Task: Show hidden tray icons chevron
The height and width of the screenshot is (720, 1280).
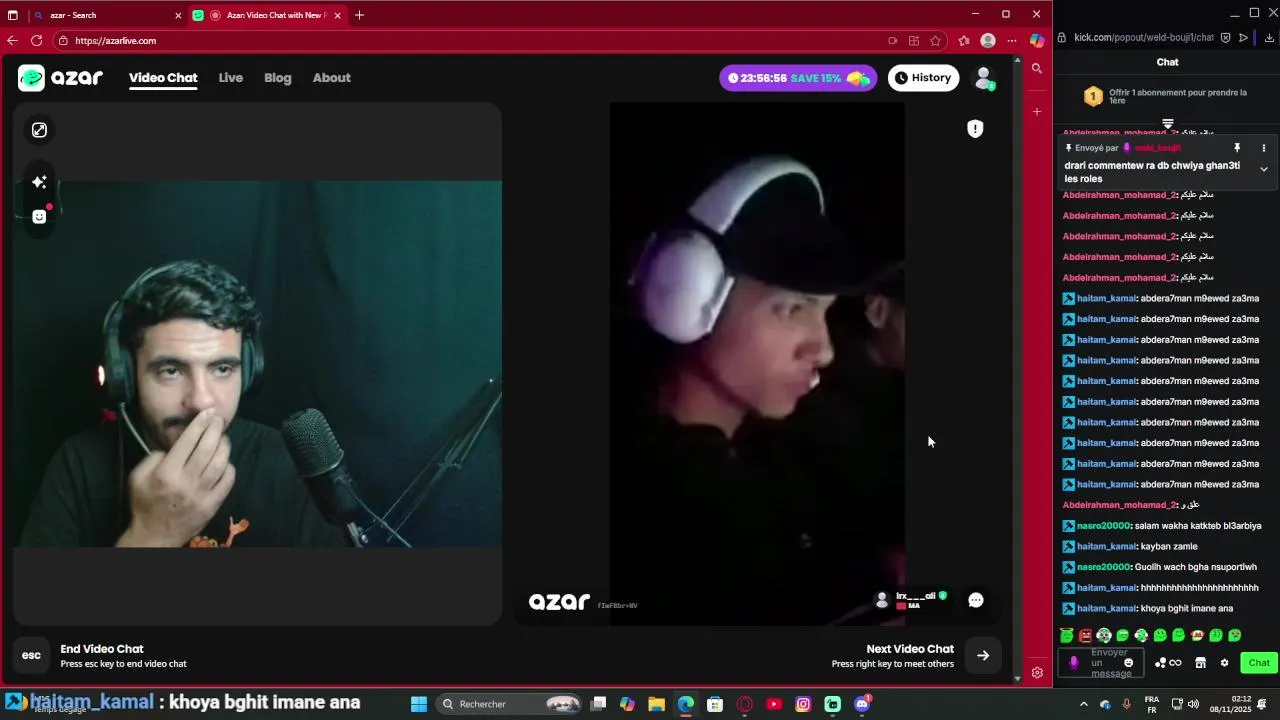Action: [1084, 704]
